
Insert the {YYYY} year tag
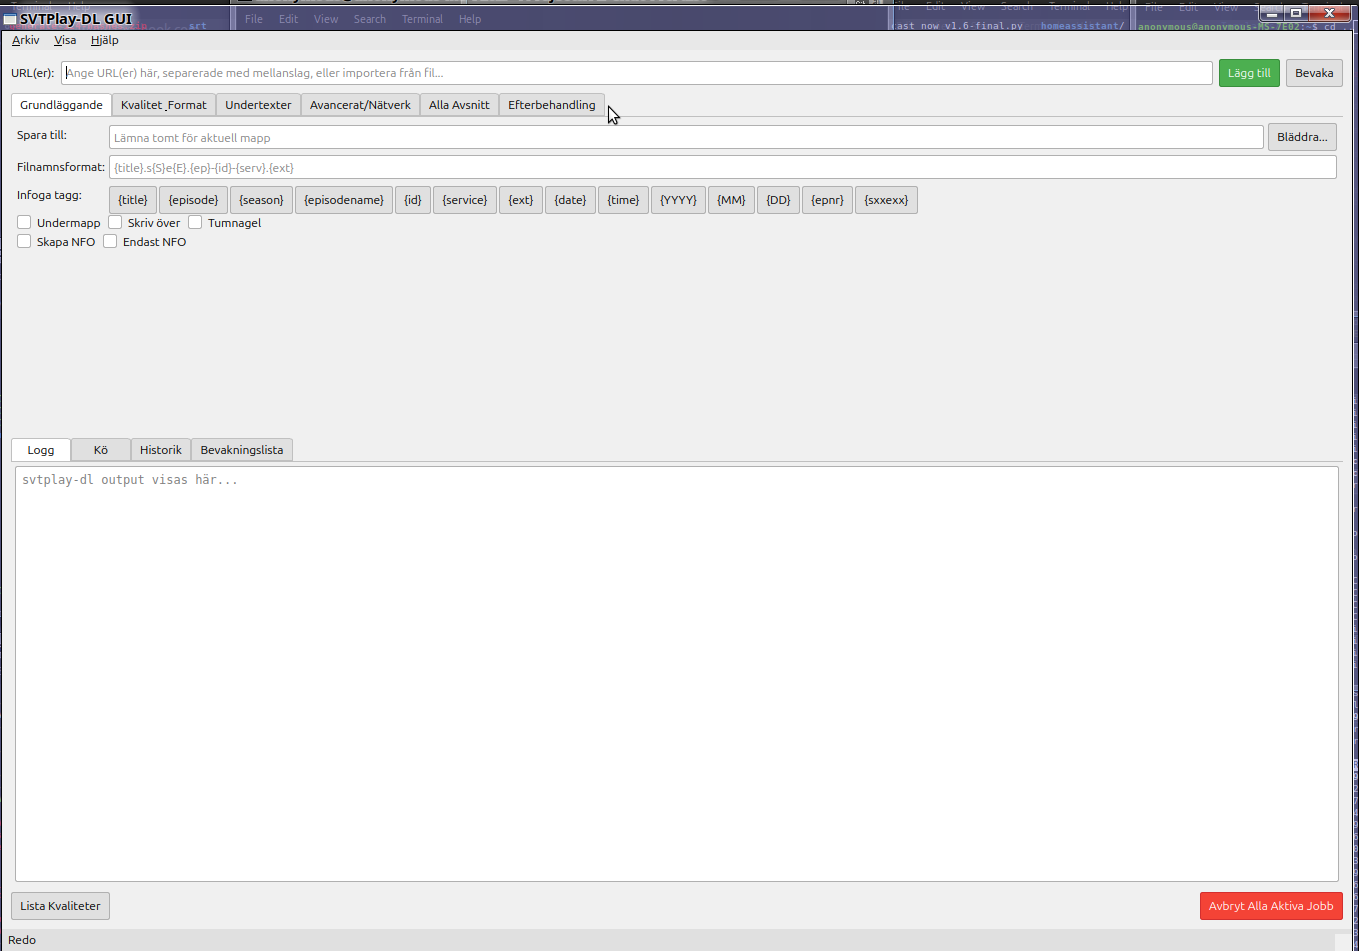(678, 199)
